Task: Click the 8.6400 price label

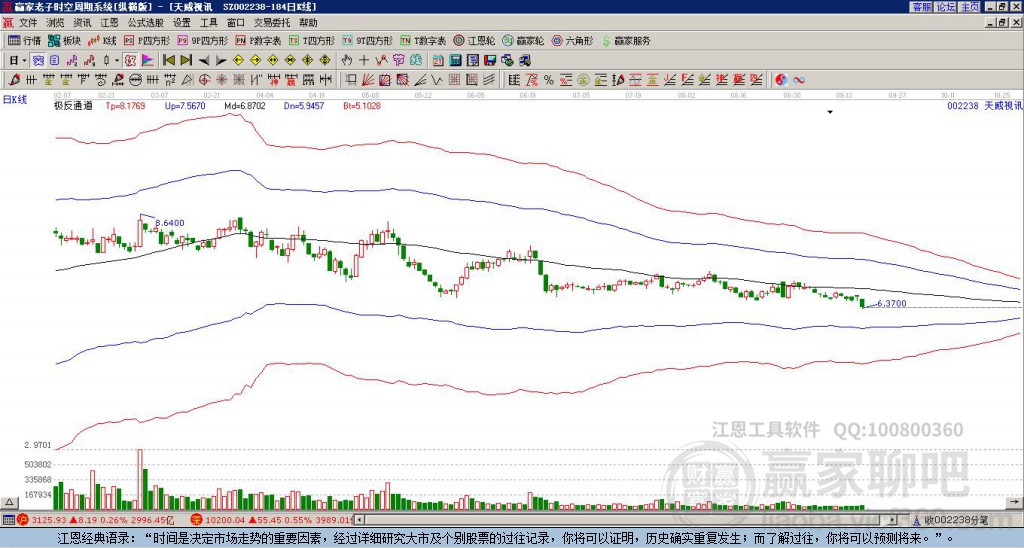Action: [x=170, y=223]
